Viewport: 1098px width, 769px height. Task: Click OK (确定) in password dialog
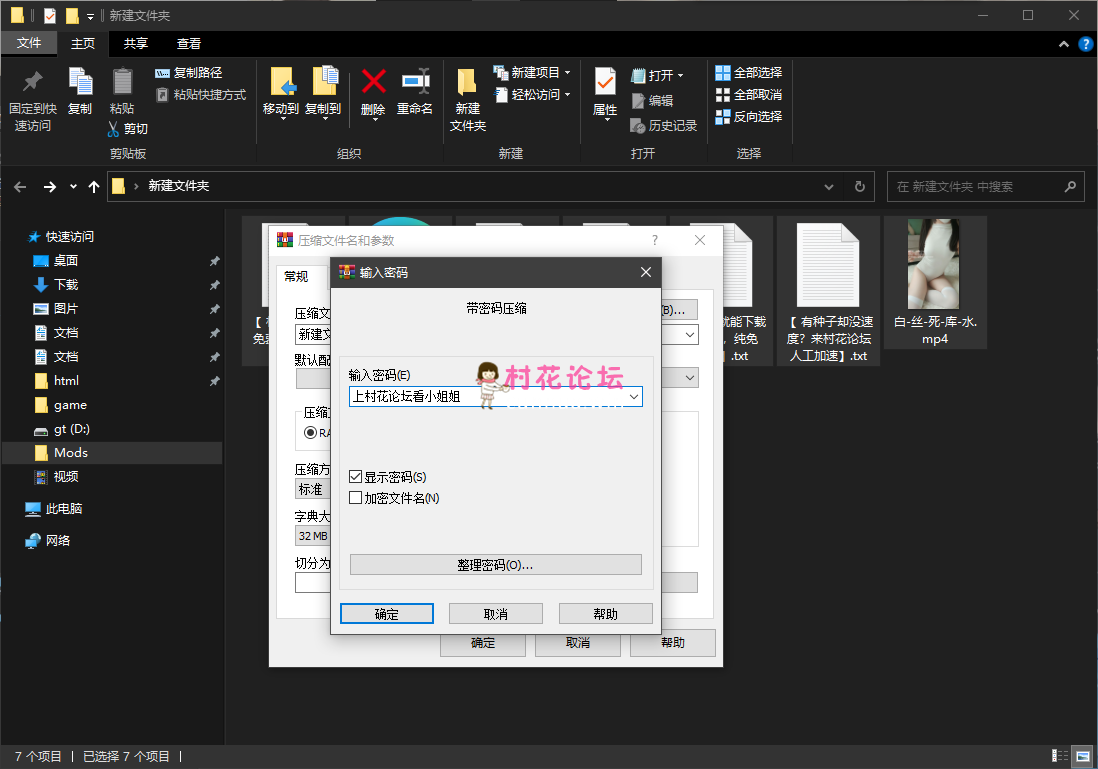coord(386,614)
